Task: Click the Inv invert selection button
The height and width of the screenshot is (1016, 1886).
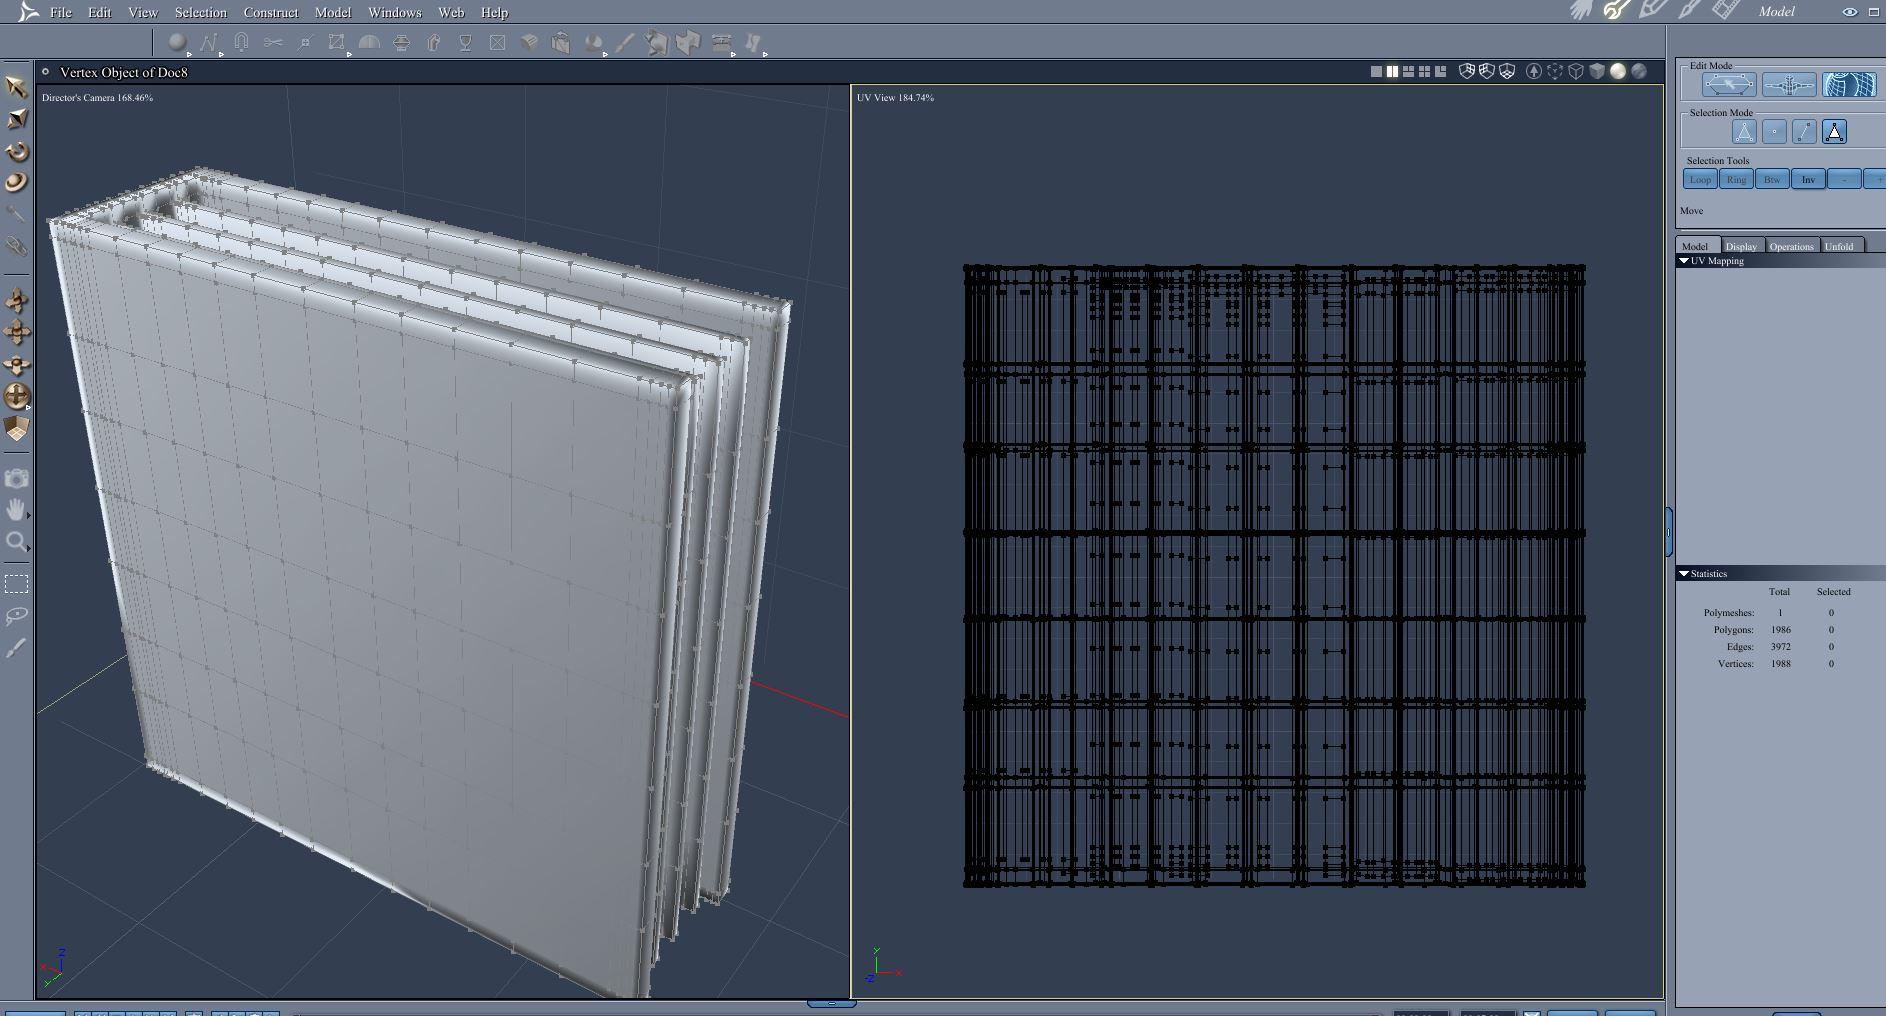Action: pos(1808,180)
